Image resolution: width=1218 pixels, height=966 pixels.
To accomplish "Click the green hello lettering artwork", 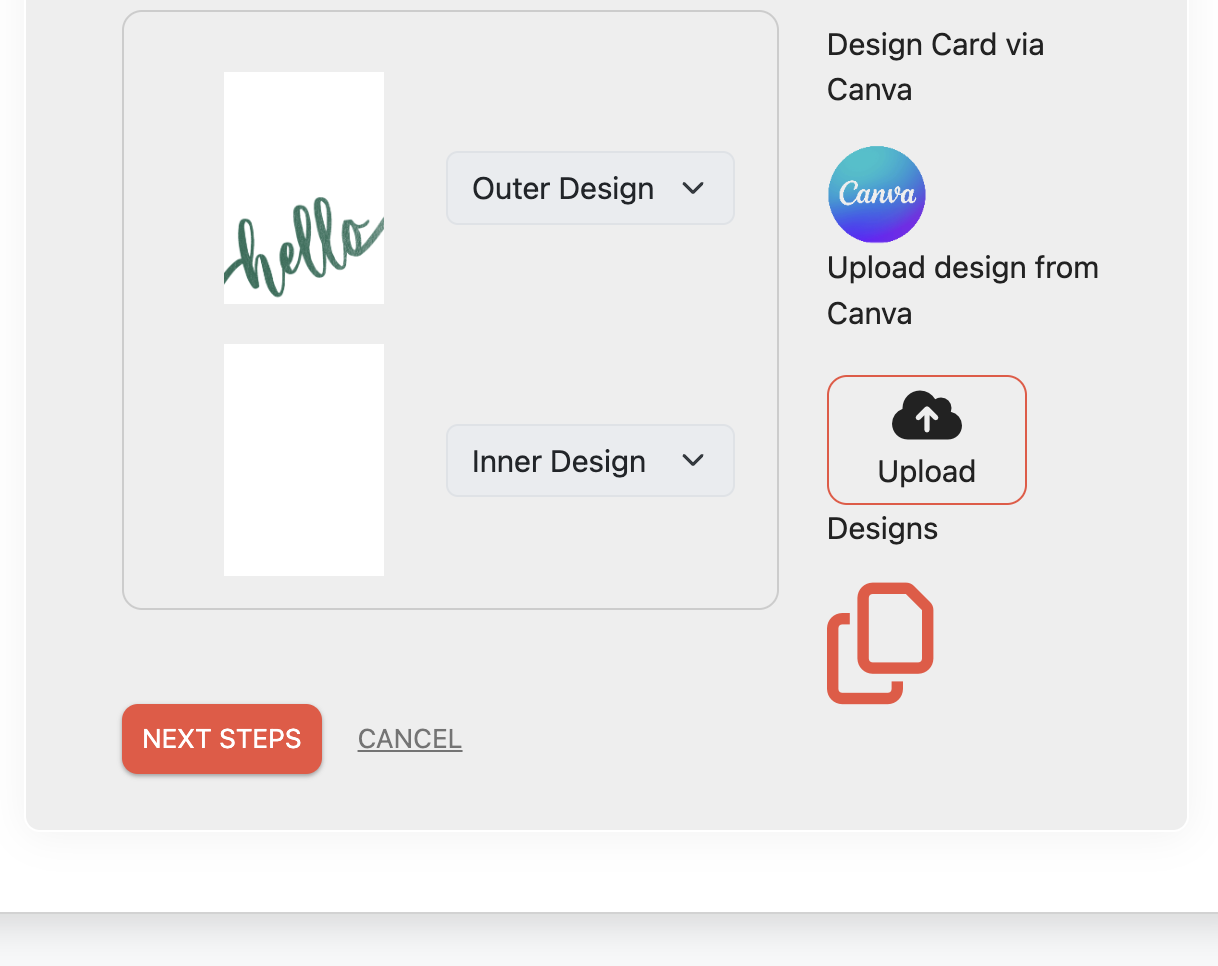I will [x=304, y=248].
